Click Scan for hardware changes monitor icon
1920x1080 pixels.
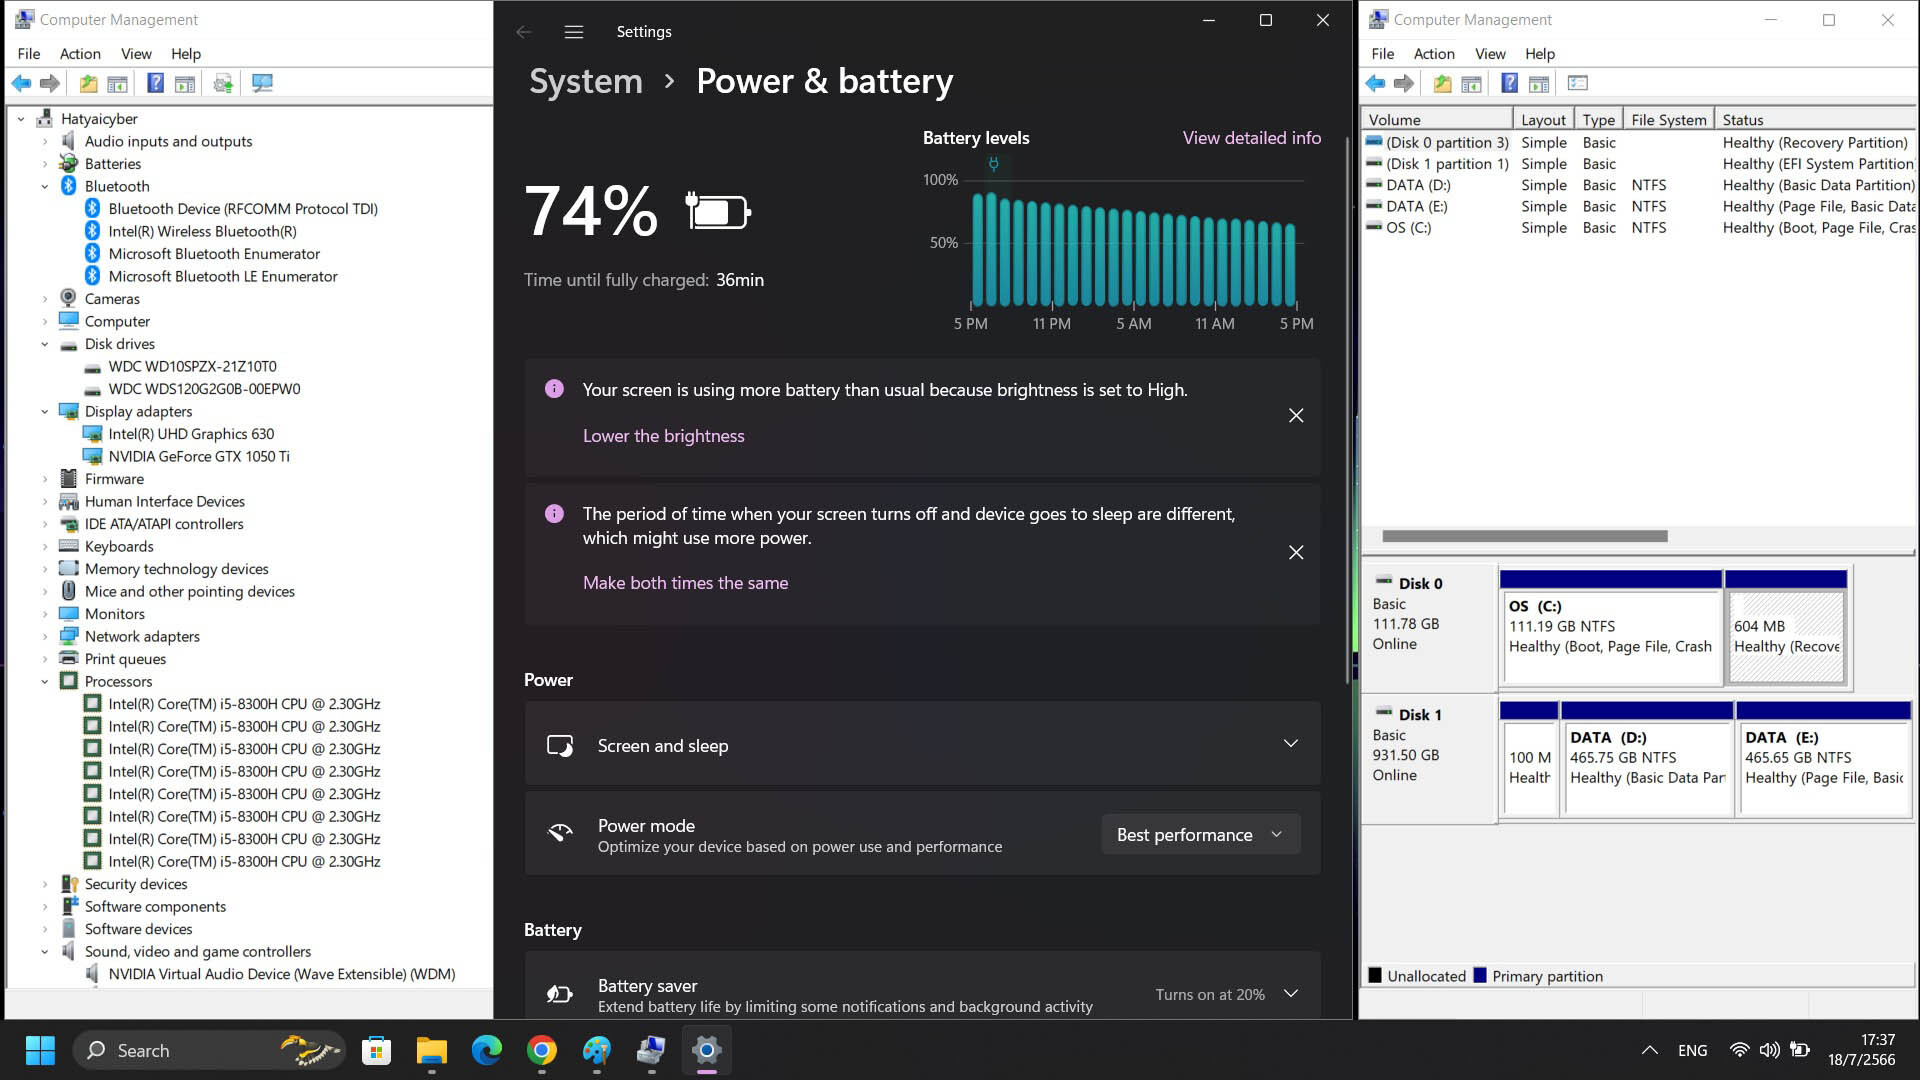262,84
